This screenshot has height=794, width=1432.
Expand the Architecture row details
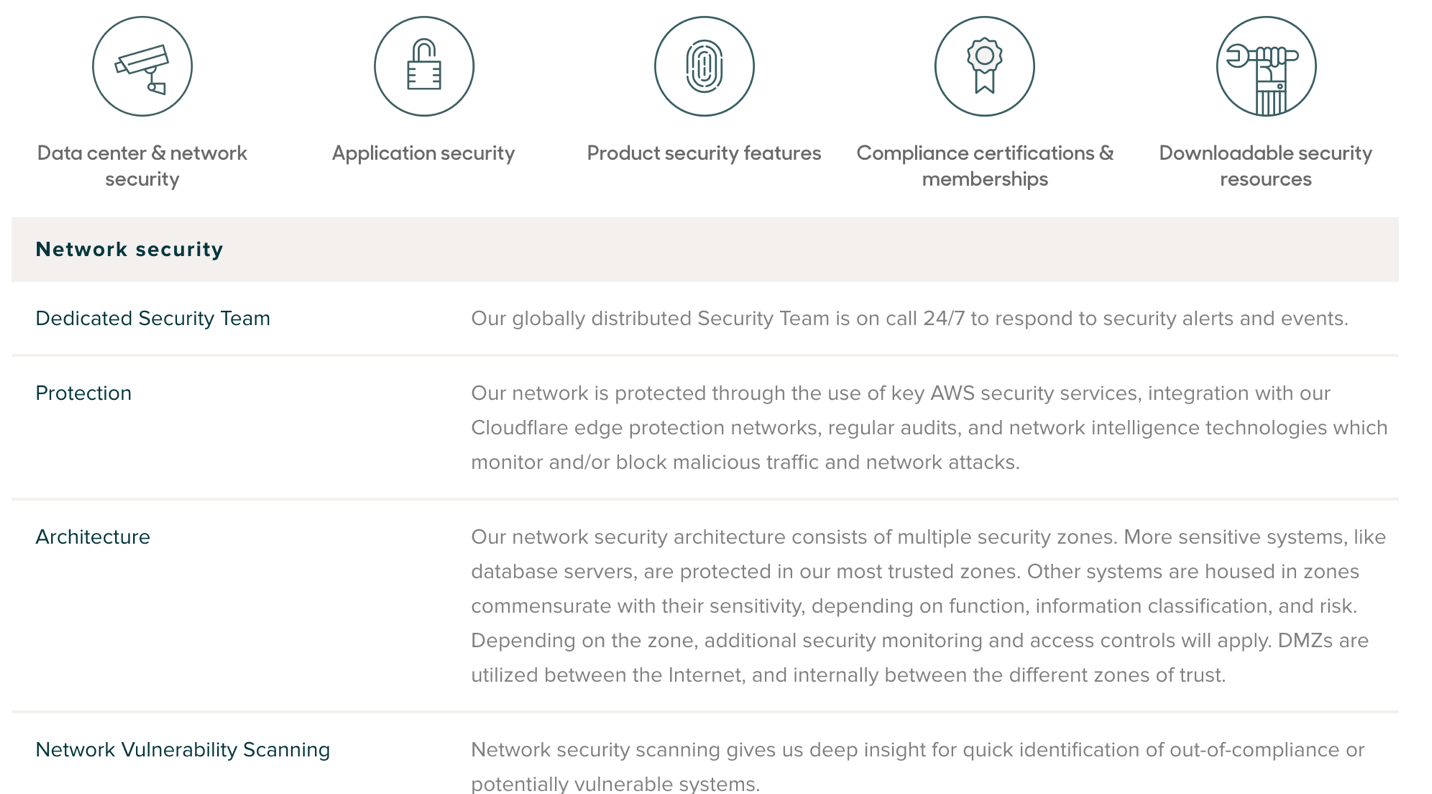tap(93, 536)
